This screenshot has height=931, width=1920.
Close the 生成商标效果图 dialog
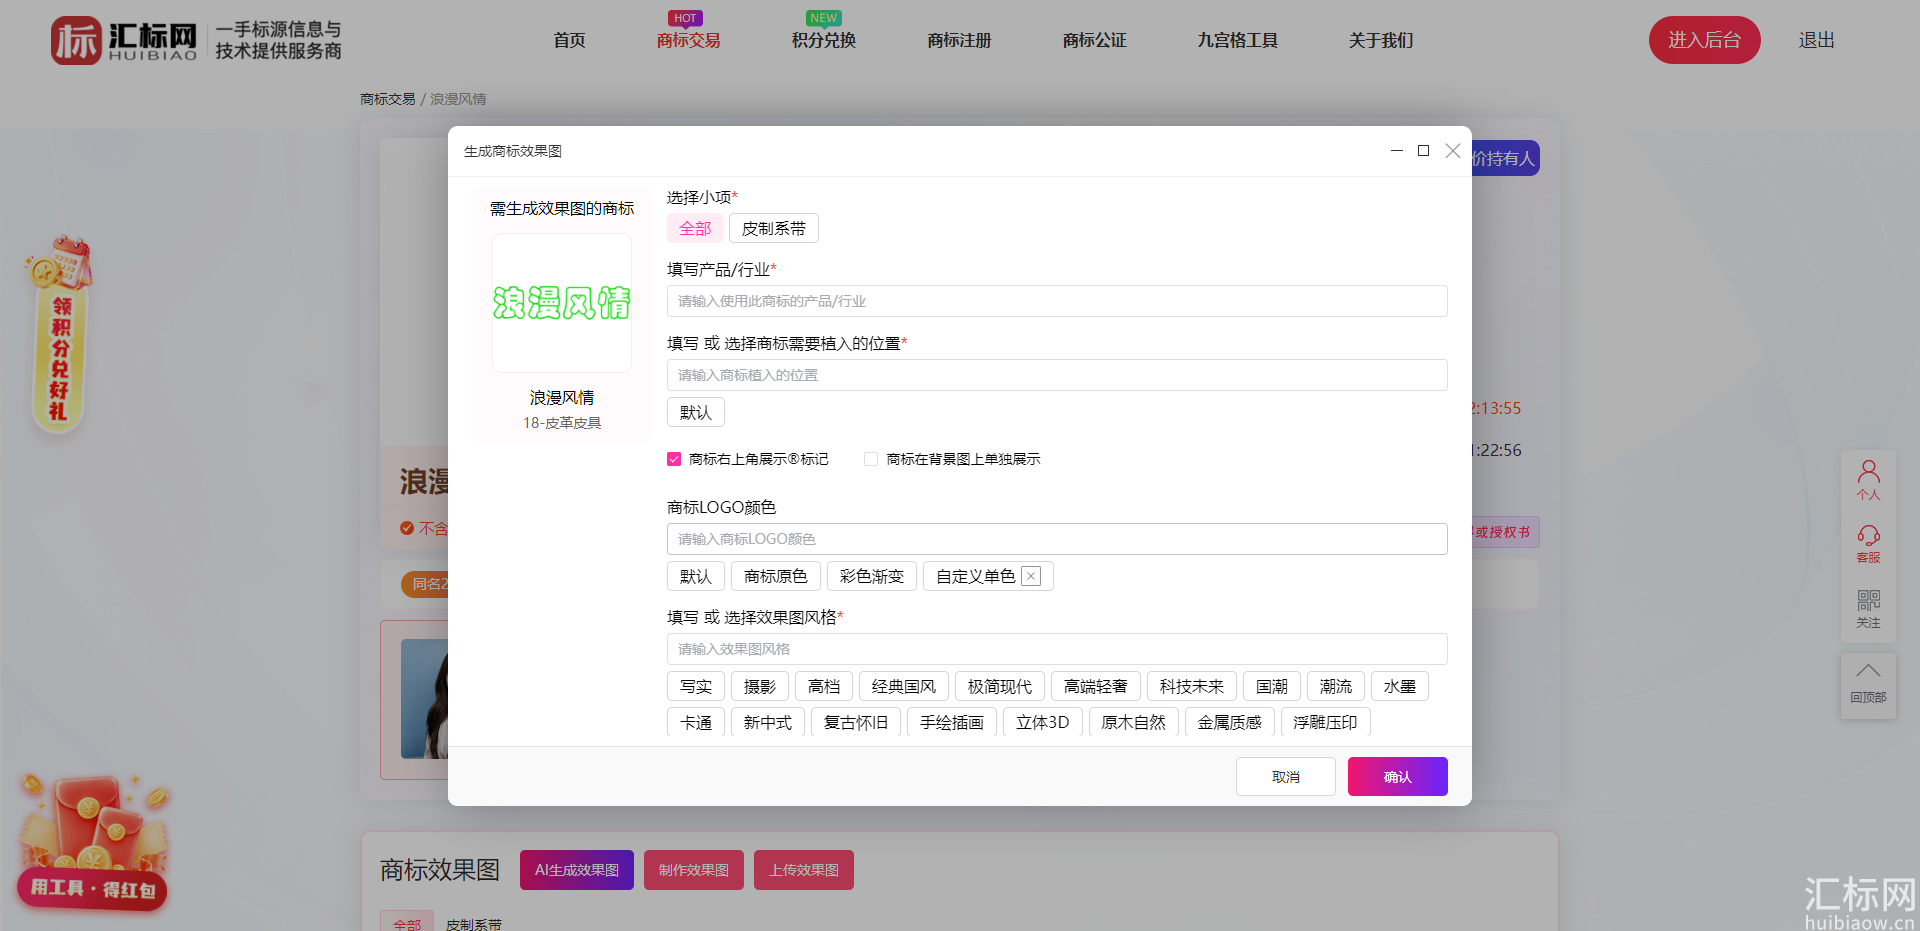coord(1453,151)
